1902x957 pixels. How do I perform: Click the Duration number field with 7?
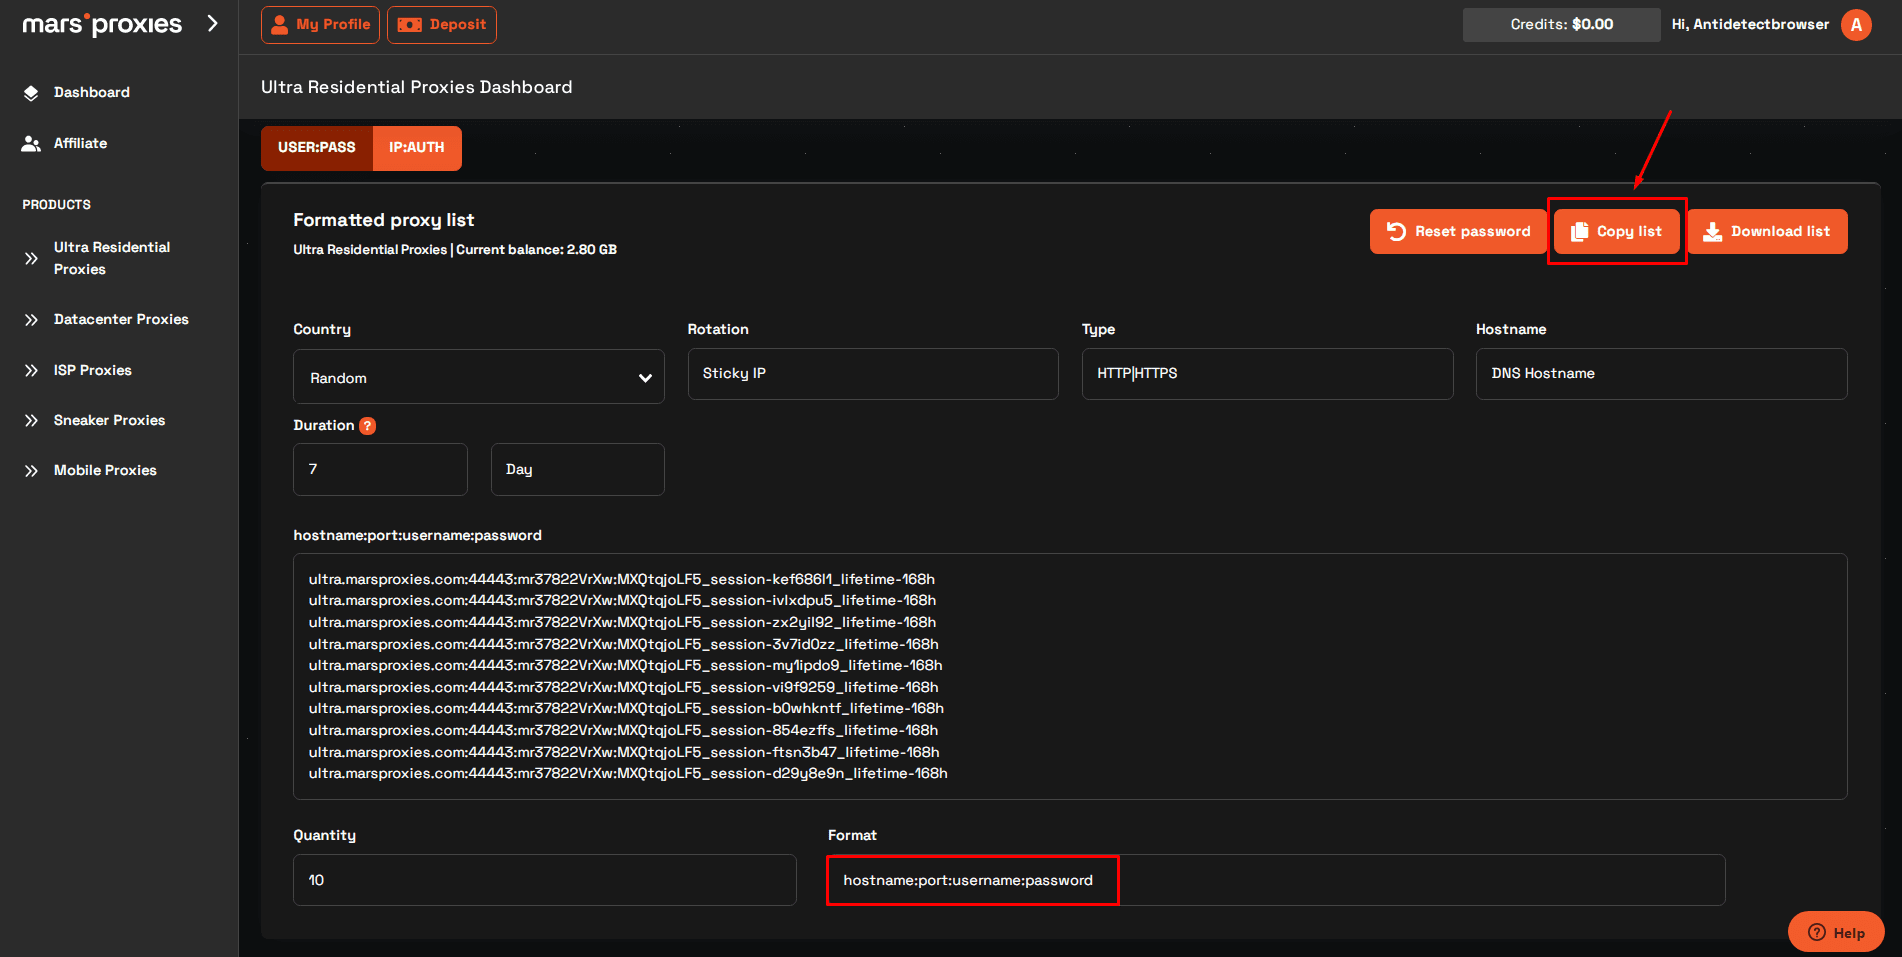point(380,469)
